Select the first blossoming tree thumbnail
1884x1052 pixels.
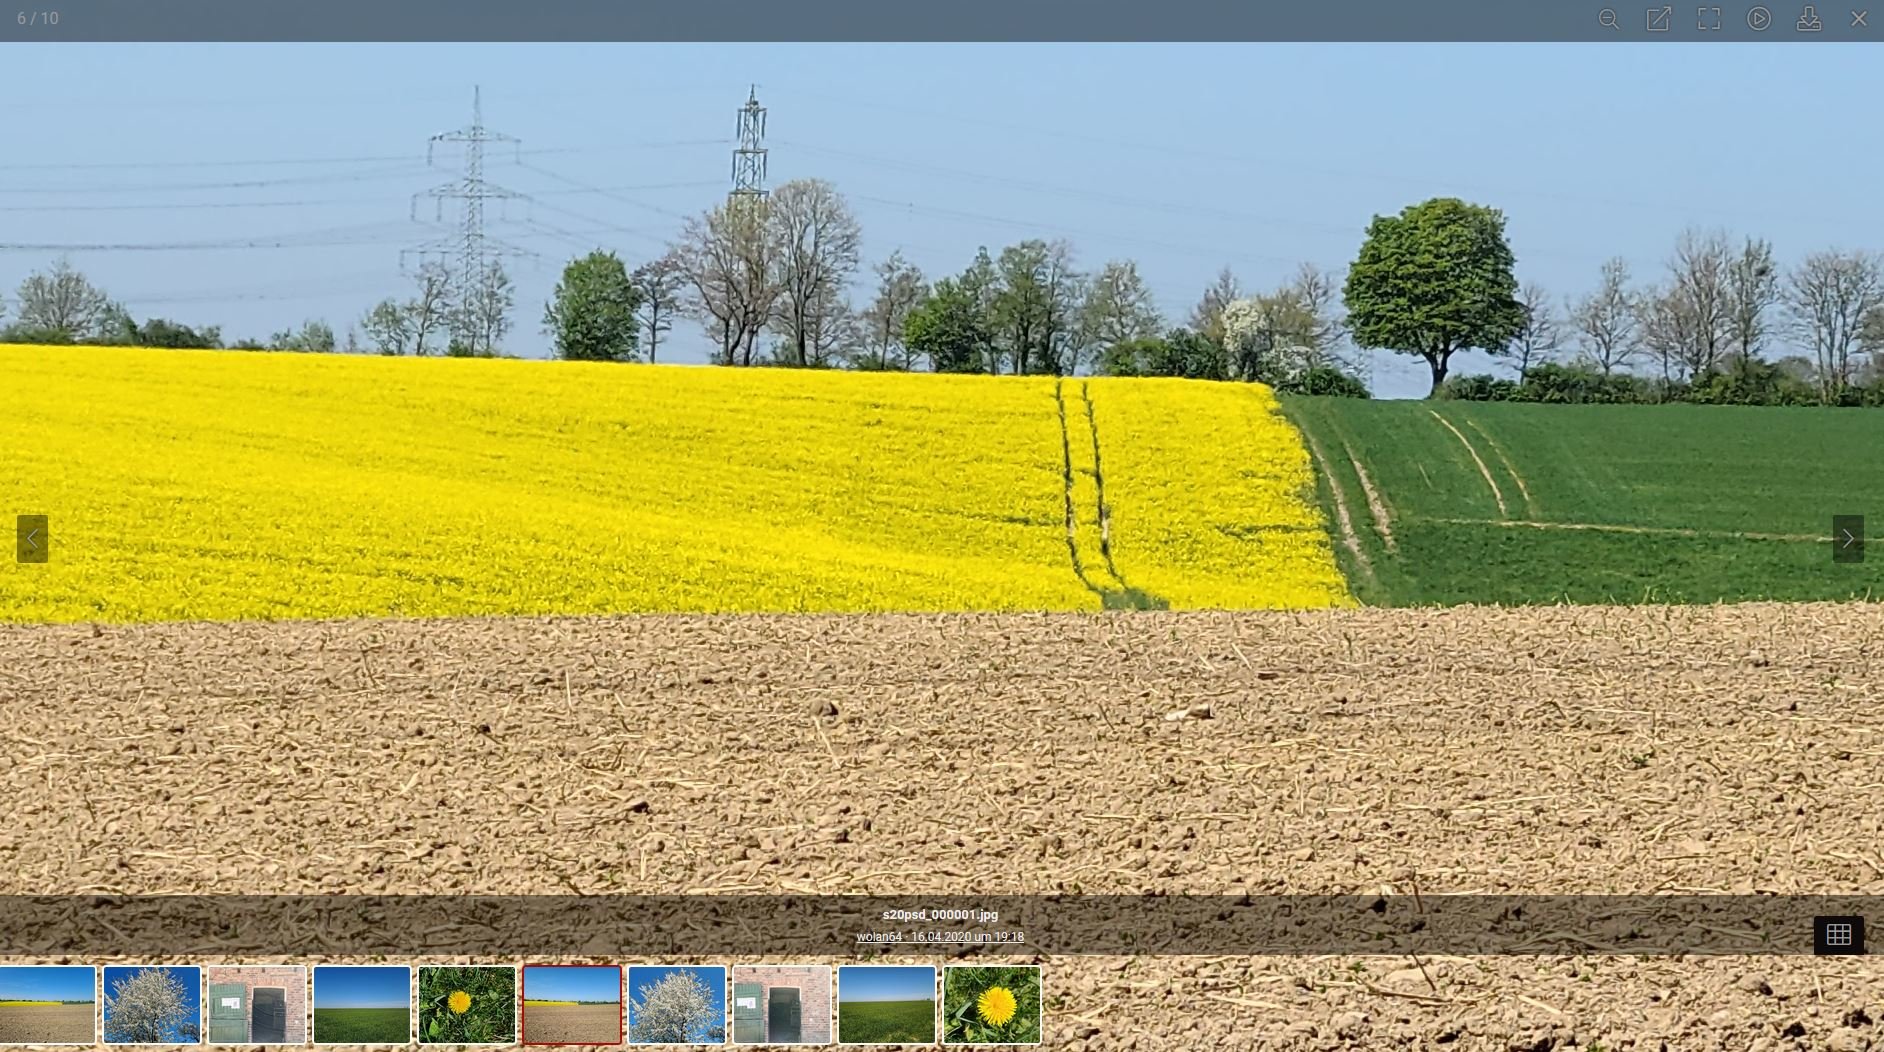tap(152, 1005)
